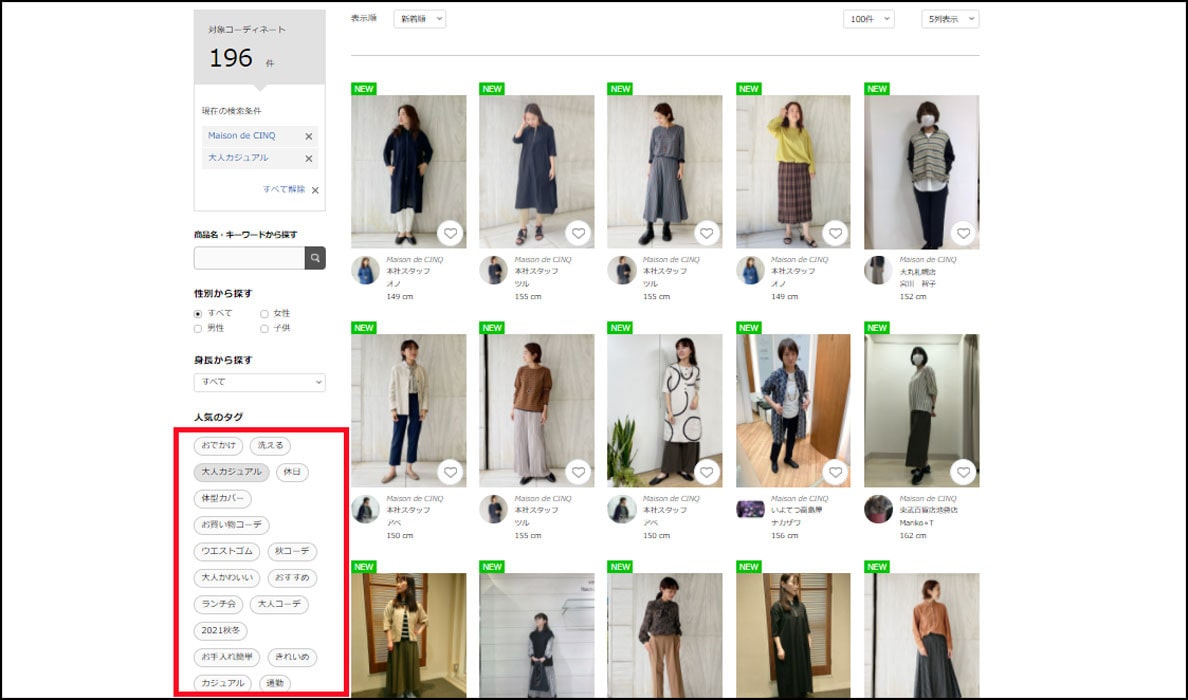Click the 体型カバー tag

coord(222,498)
